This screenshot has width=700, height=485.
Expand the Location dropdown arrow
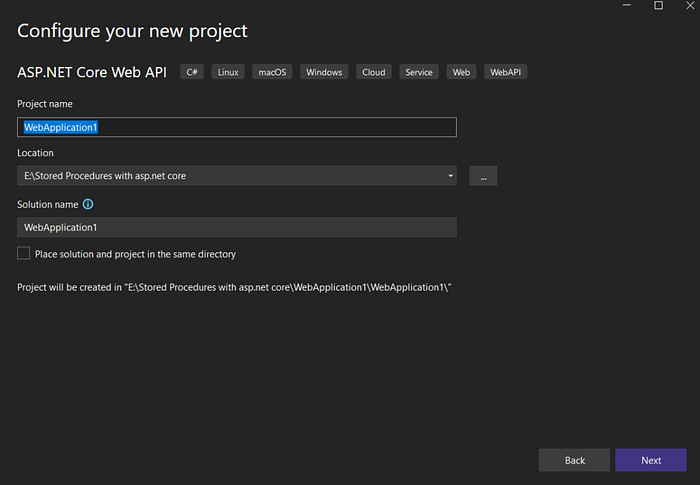[450, 176]
